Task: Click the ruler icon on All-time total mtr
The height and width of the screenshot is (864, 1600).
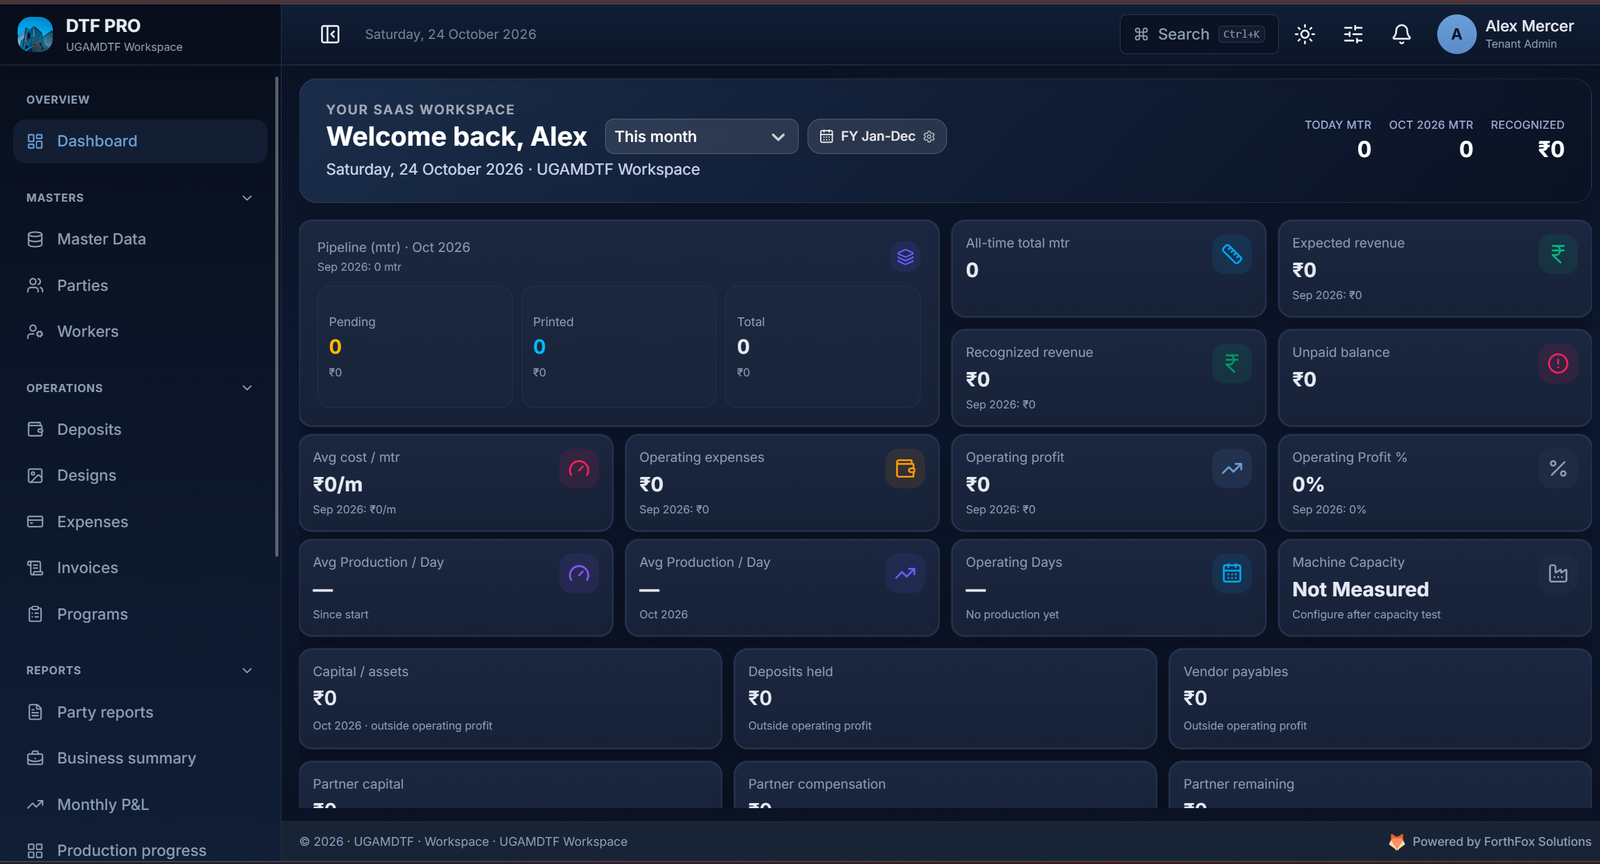Action: [x=1232, y=255]
